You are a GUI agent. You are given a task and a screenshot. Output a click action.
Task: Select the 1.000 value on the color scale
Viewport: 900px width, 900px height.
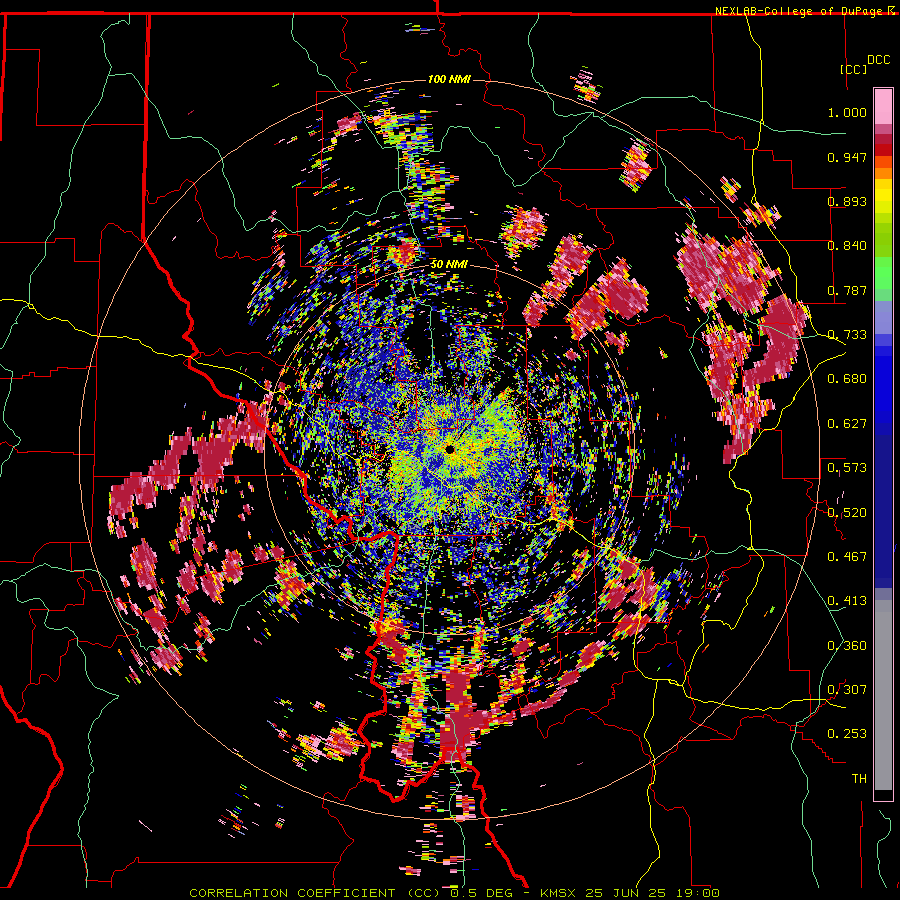click(847, 112)
